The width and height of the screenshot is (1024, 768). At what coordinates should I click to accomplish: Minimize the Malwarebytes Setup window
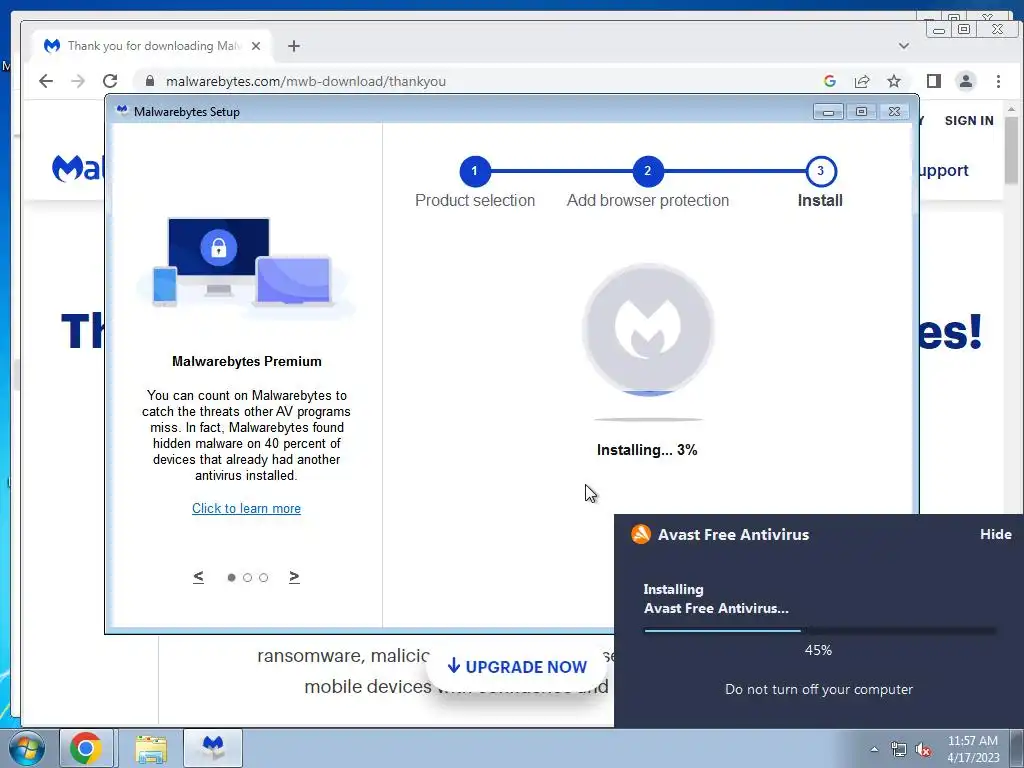(x=828, y=112)
